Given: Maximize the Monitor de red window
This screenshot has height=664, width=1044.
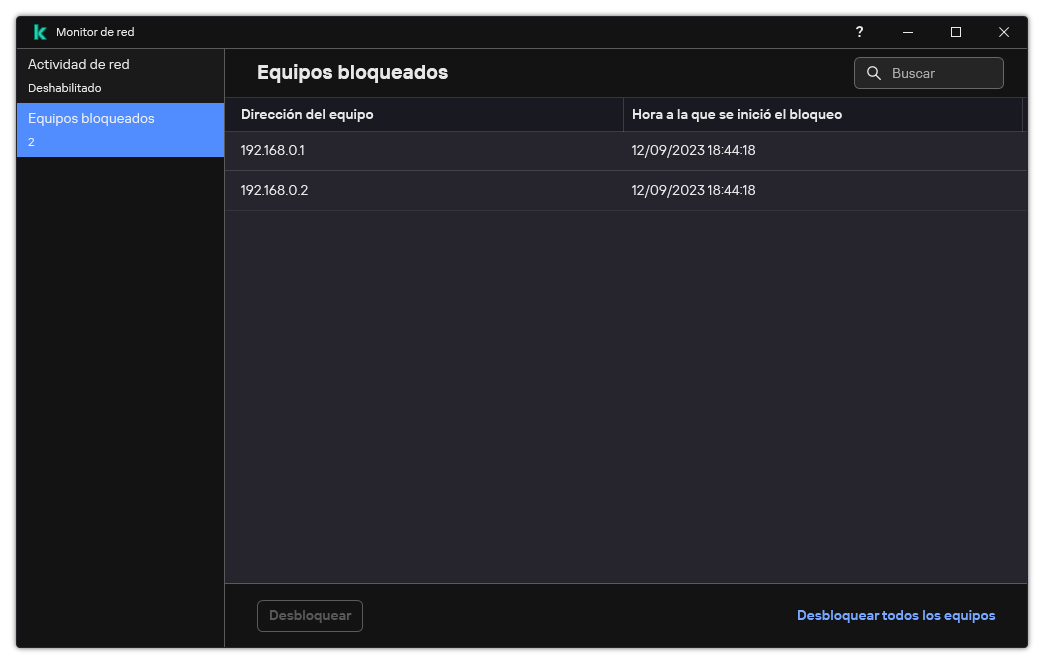Looking at the screenshot, I should (956, 32).
